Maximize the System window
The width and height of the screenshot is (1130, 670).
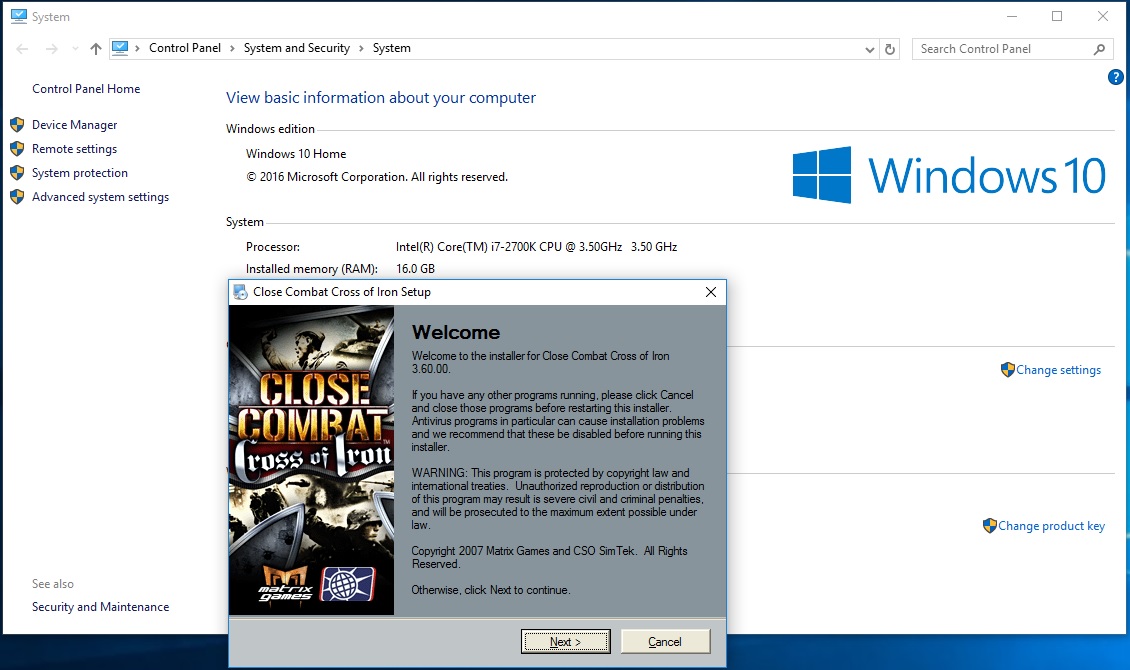1056,16
